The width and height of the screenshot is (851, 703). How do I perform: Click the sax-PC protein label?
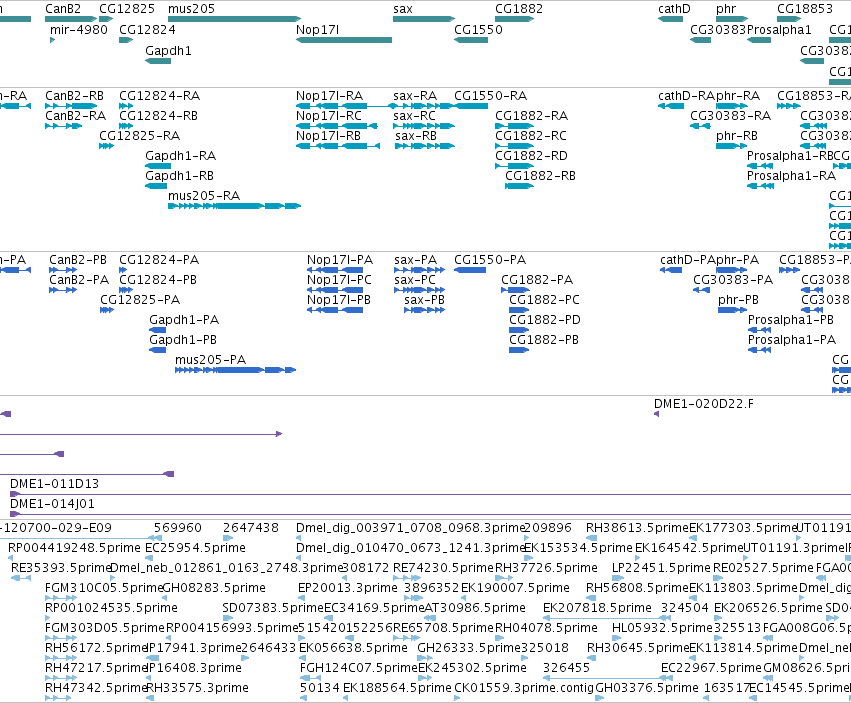(415, 280)
